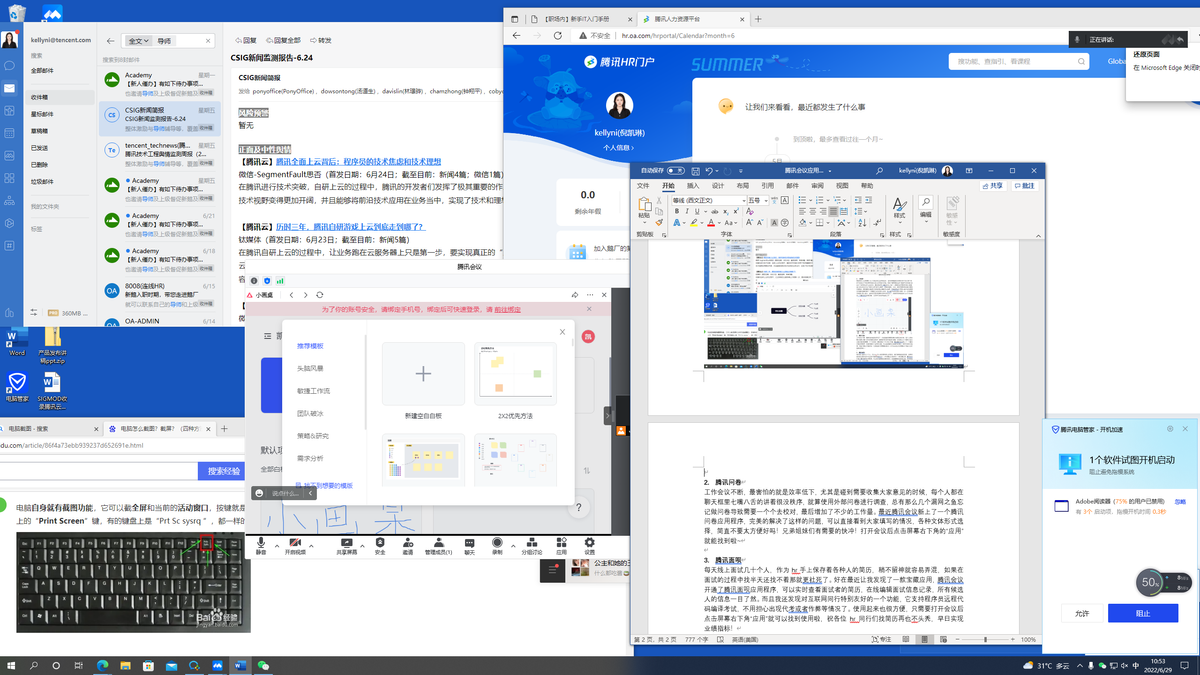1200x675 pixels.
Task: Refresh the 小画桌 whiteboard page
Action: click(x=319, y=295)
